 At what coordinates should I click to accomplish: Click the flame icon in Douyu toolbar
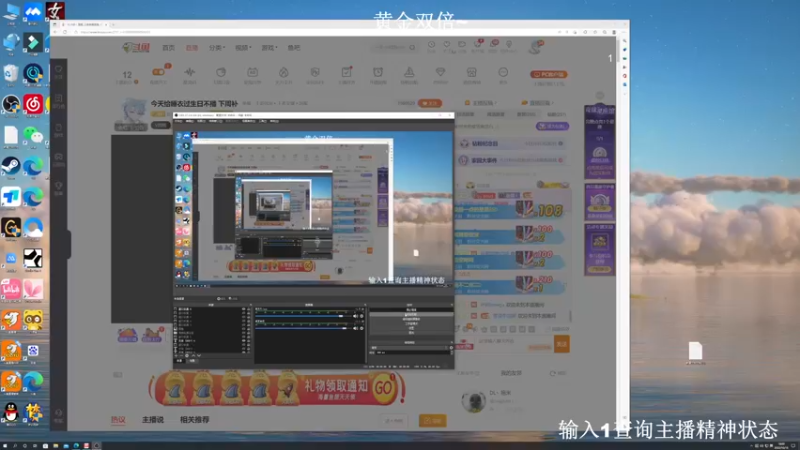pyautogui.click(x=284, y=72)
